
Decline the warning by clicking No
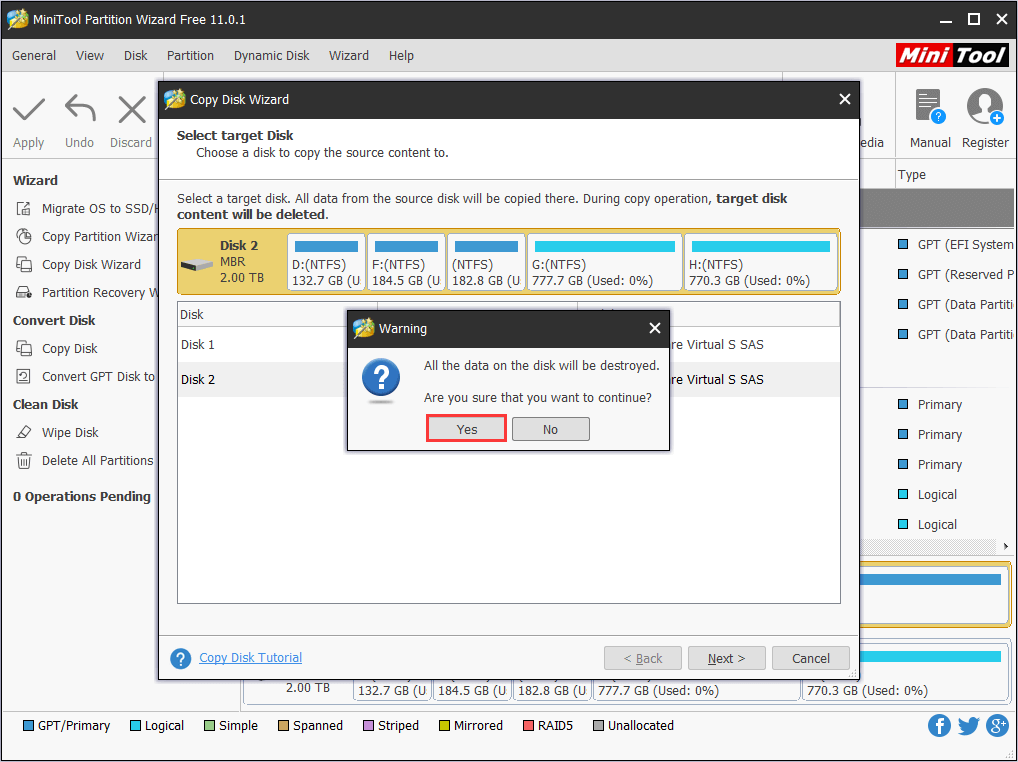tap(551, 429)
